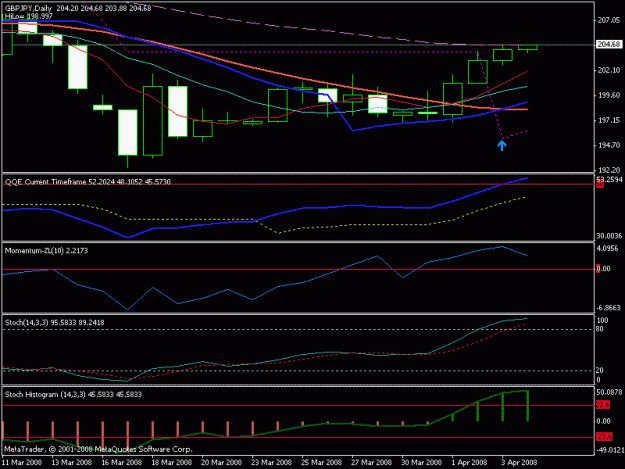The image size is (625, 469).
Task: Click the red 0.00 momentum level tag
Action: pos(603,269)
